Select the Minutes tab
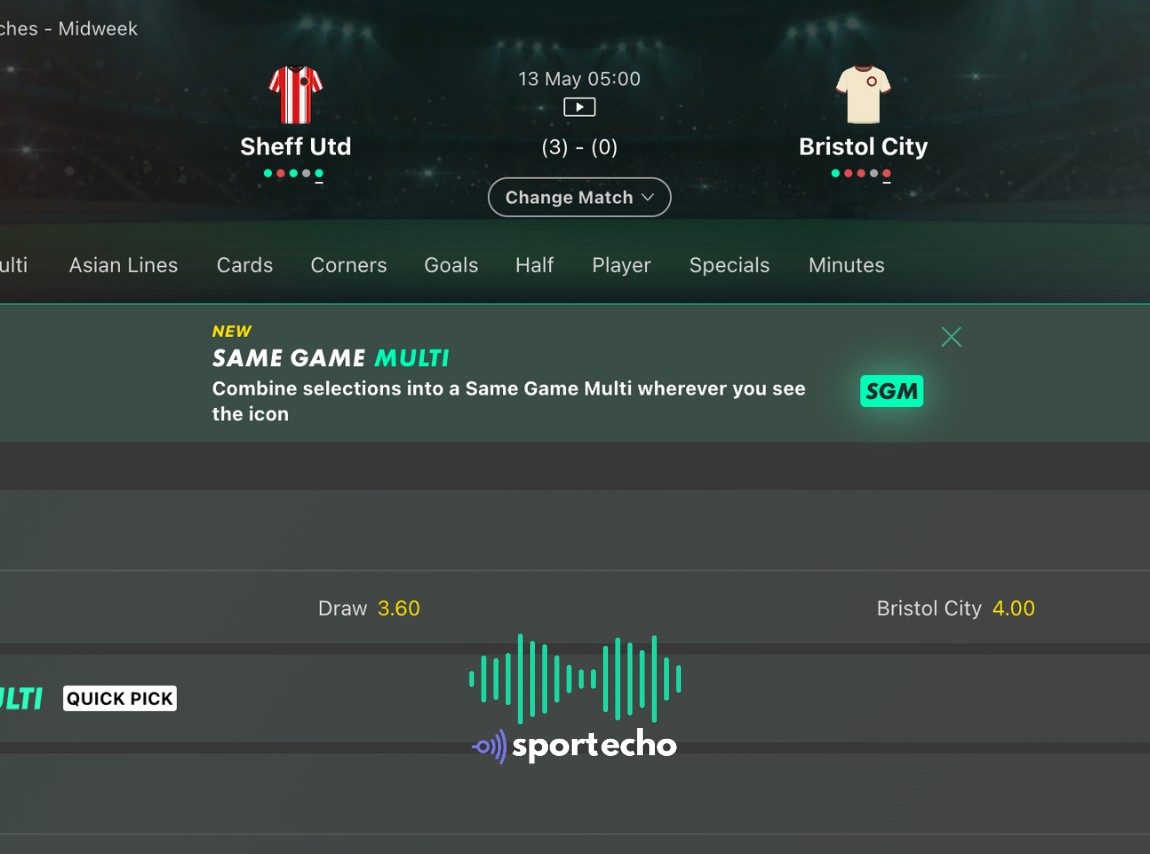The width and height of the screenshot is (1150, 854). click(846, 265)
